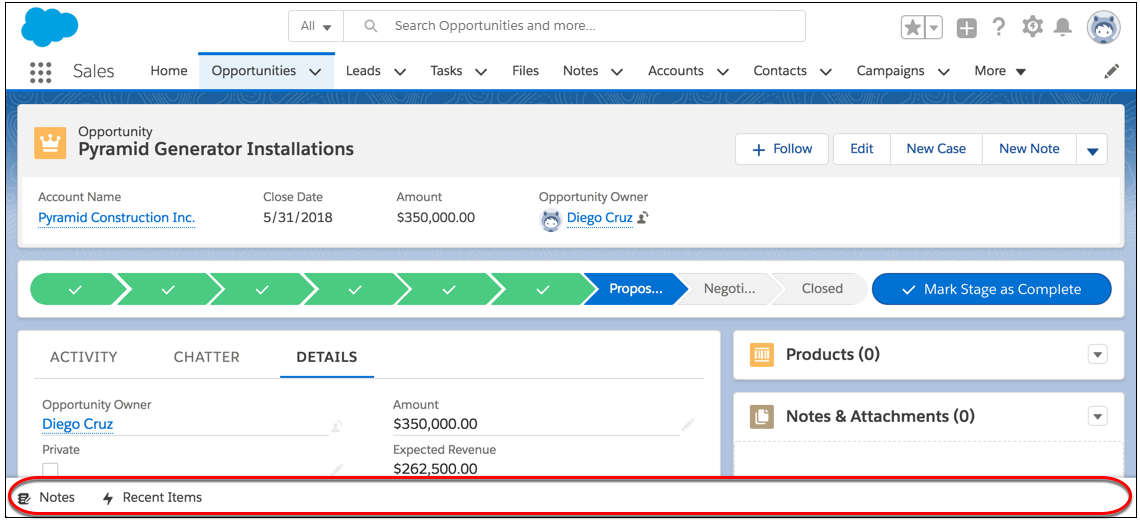The image size is (1140, 526).
Task: Open Diego Cruz link in header
Action: pos(600,218)
